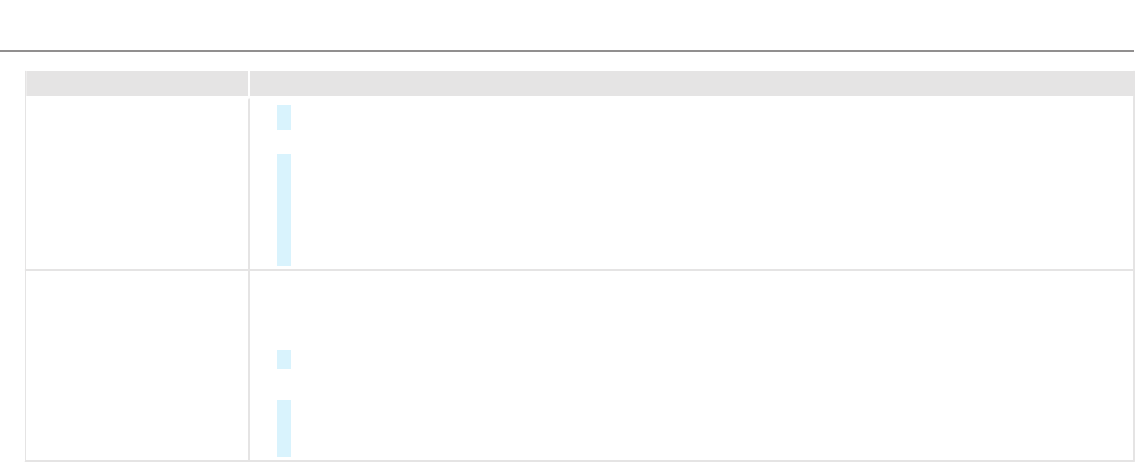Click the vertical border between first-row cells
Viewport: 1135px width, 462px height.
click(249, 183)
